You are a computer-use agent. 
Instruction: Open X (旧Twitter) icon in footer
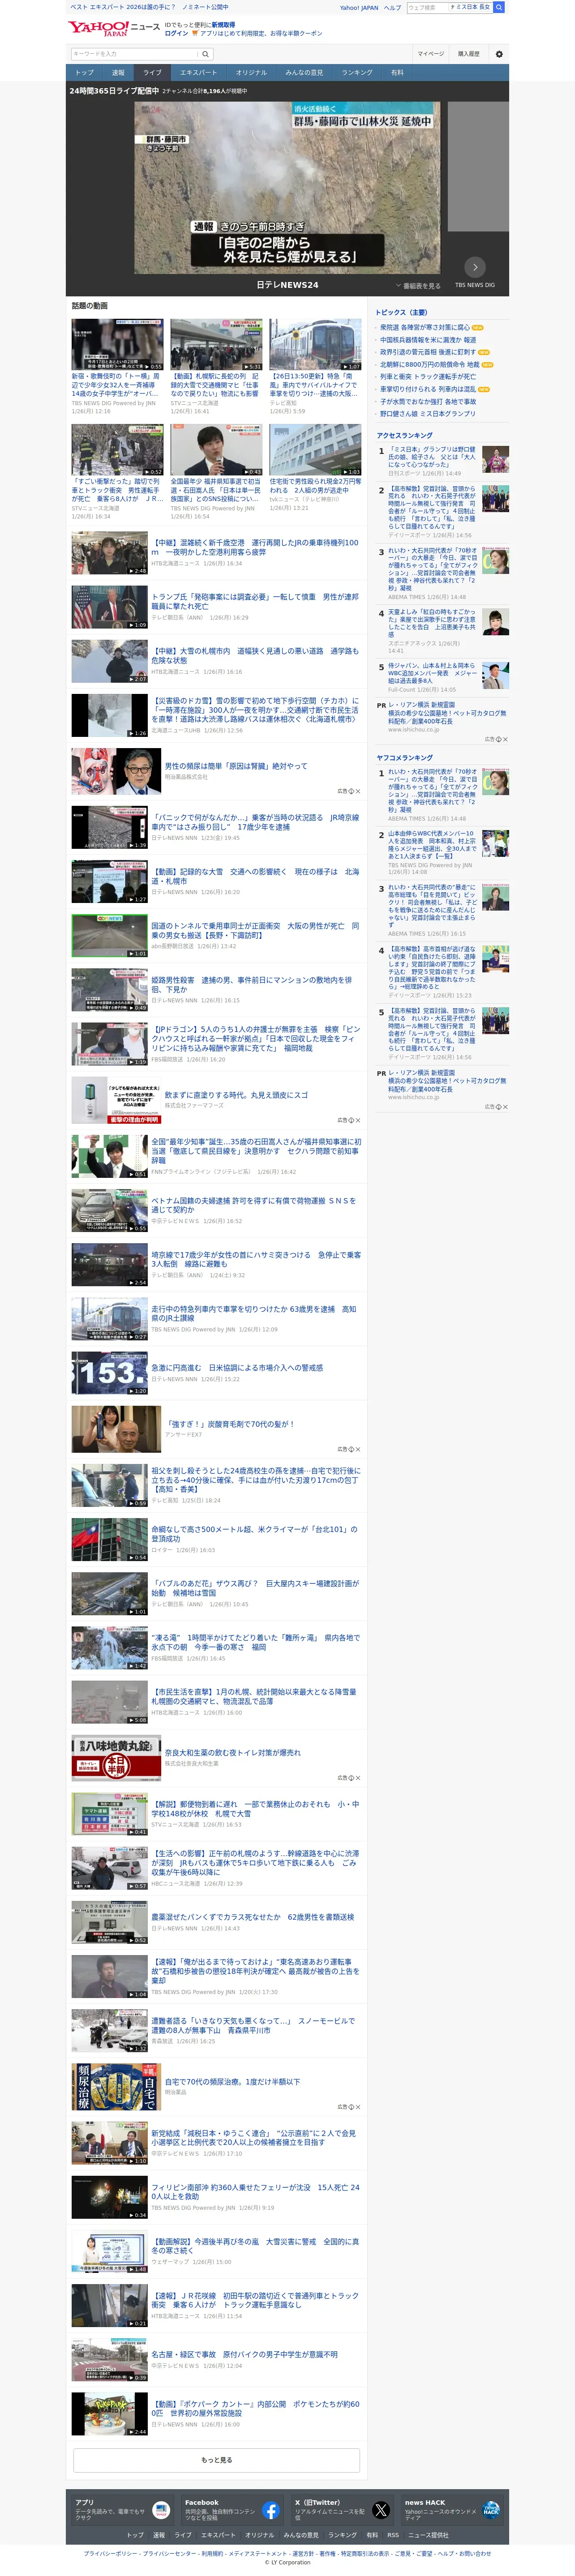pyautogui.click(x=381, y=2510)
